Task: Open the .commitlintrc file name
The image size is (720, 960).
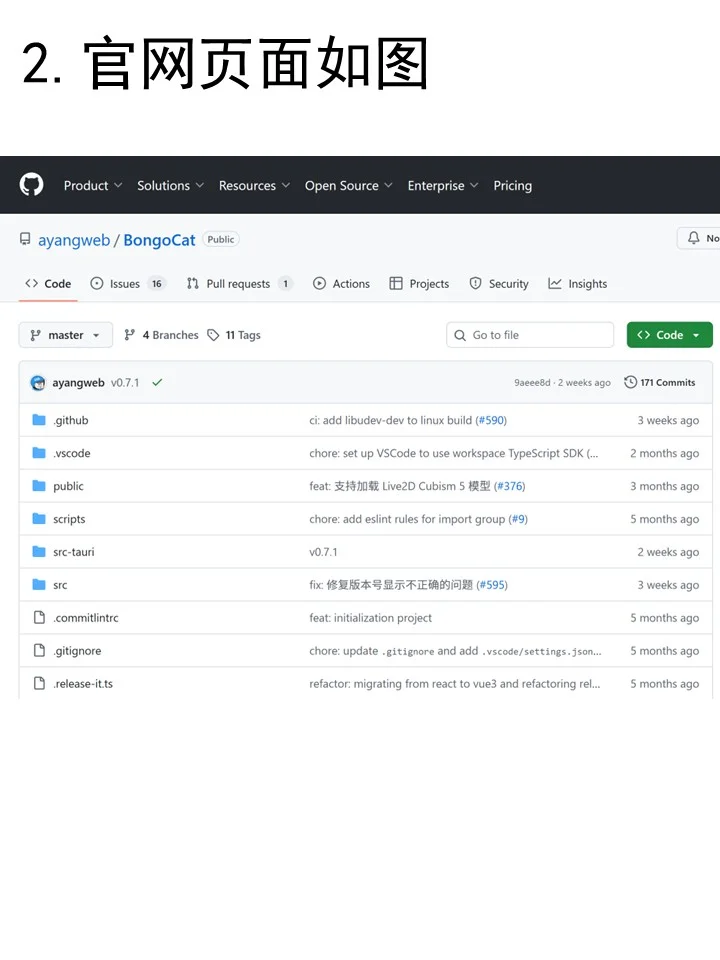Action: (x=86, y=618)
